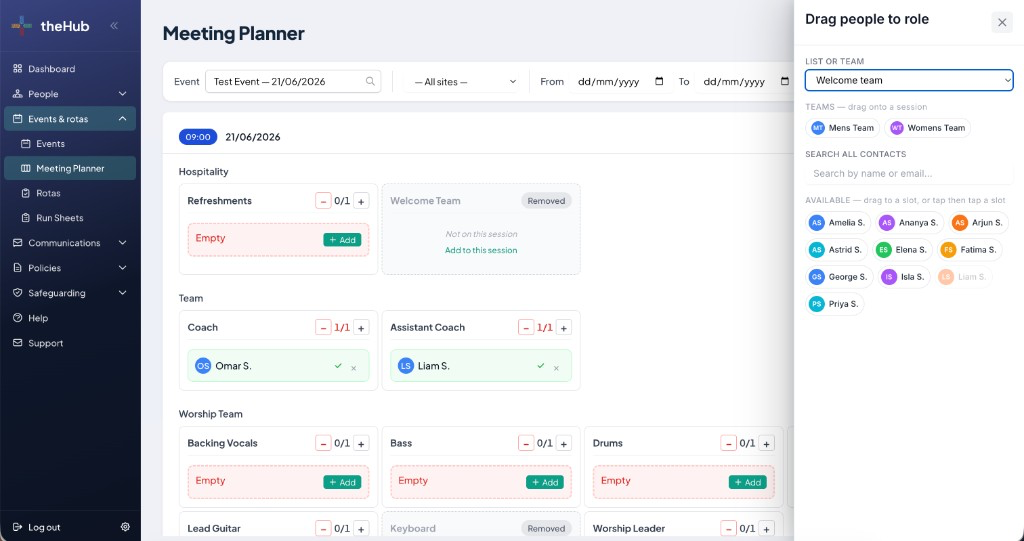The image size is (1024, 541).
Task: Open the Rotas page
Action: tap(70, 193)
